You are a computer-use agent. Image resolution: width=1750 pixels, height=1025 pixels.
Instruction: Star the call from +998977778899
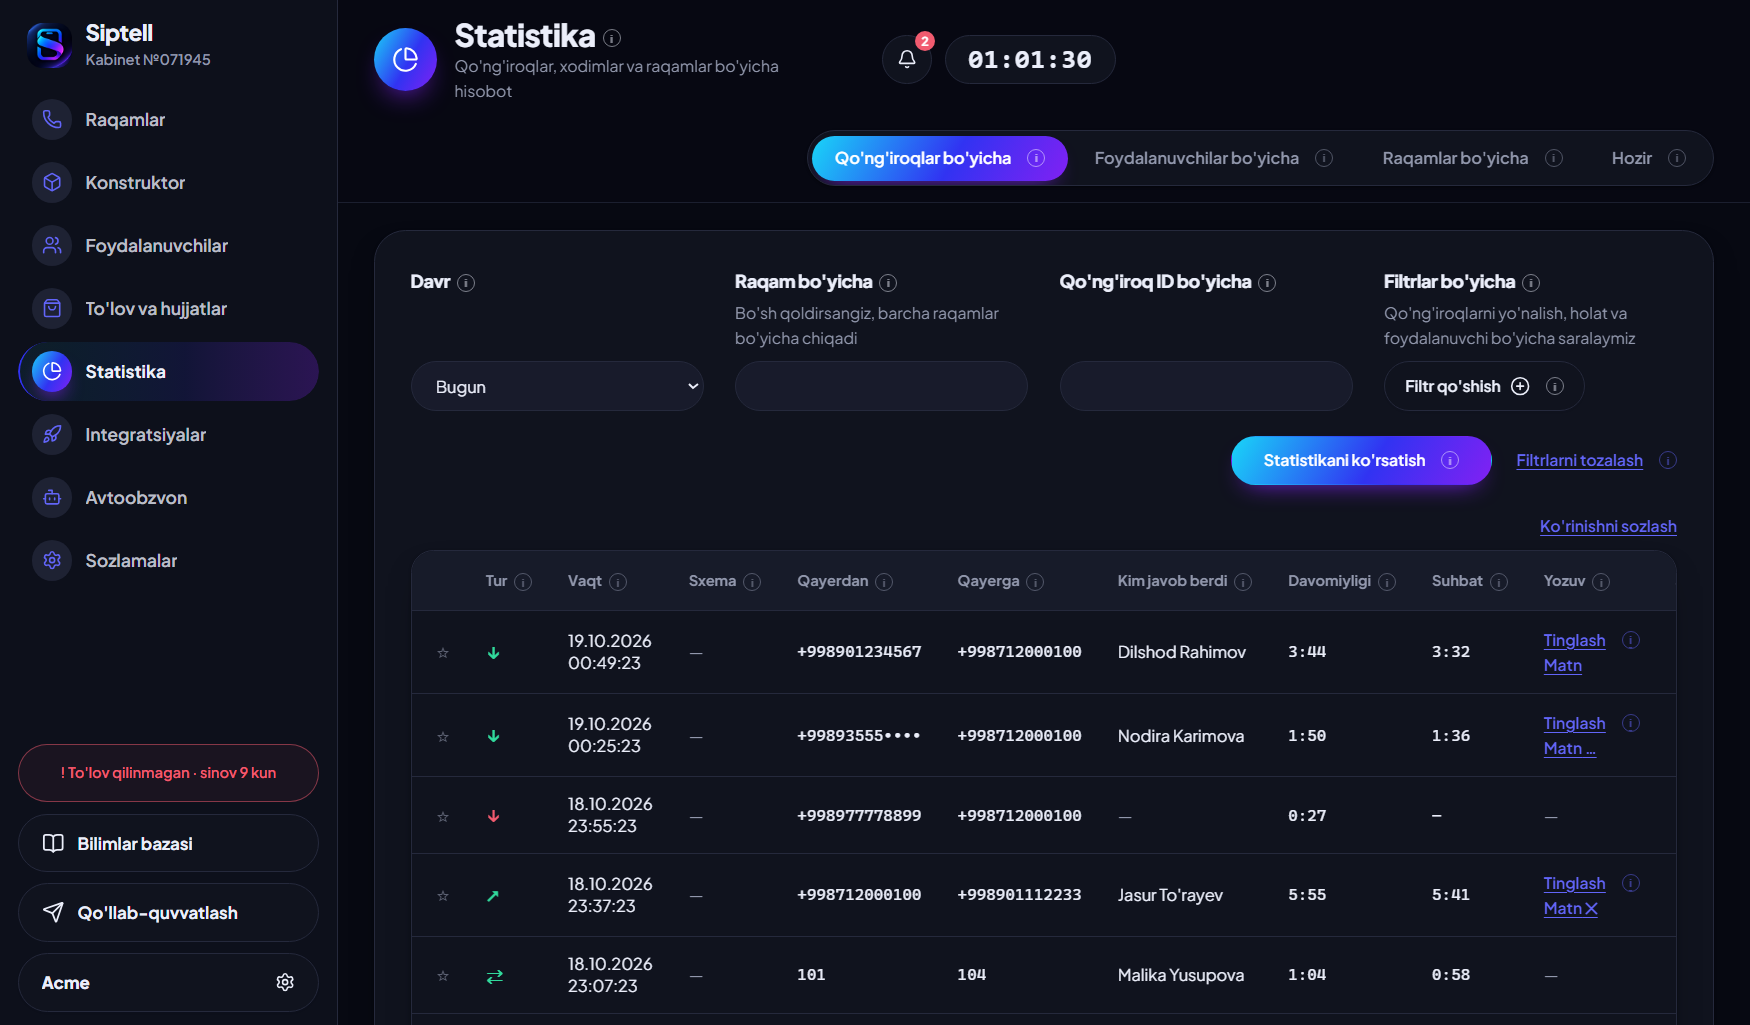(443, 817)
